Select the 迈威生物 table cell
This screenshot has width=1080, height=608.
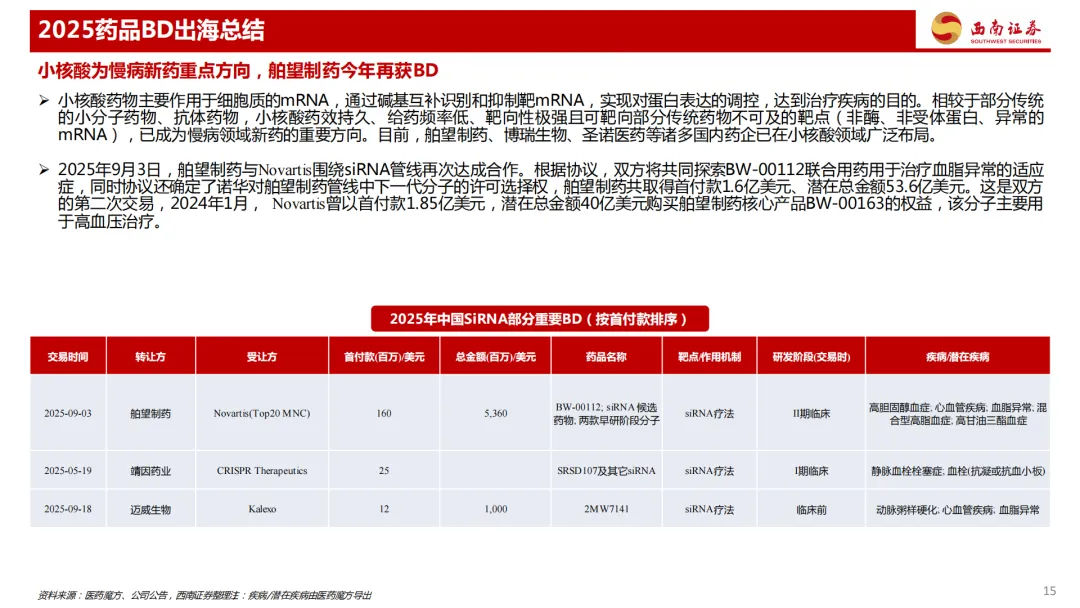(150, 509)
